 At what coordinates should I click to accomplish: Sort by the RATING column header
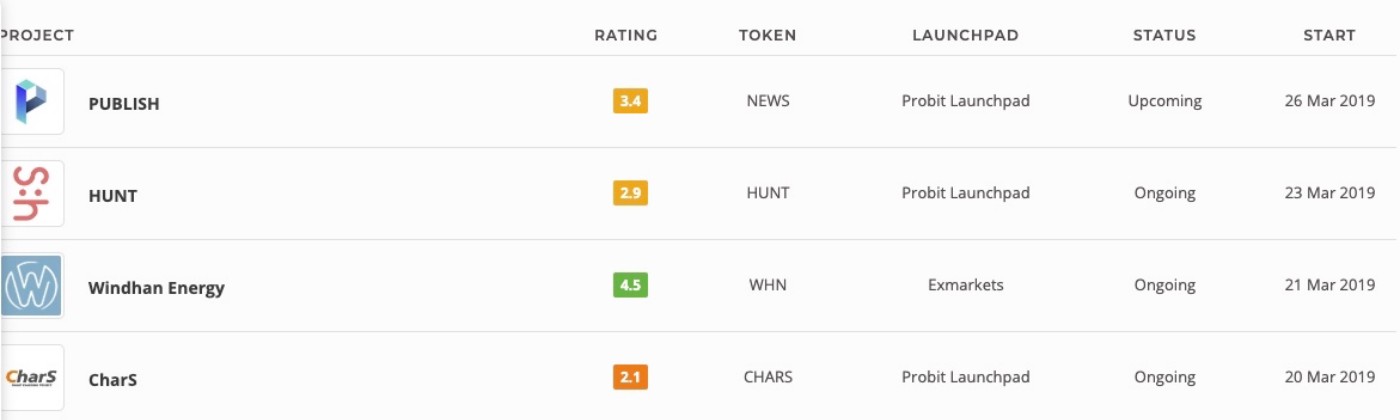(x=626, y=35)
